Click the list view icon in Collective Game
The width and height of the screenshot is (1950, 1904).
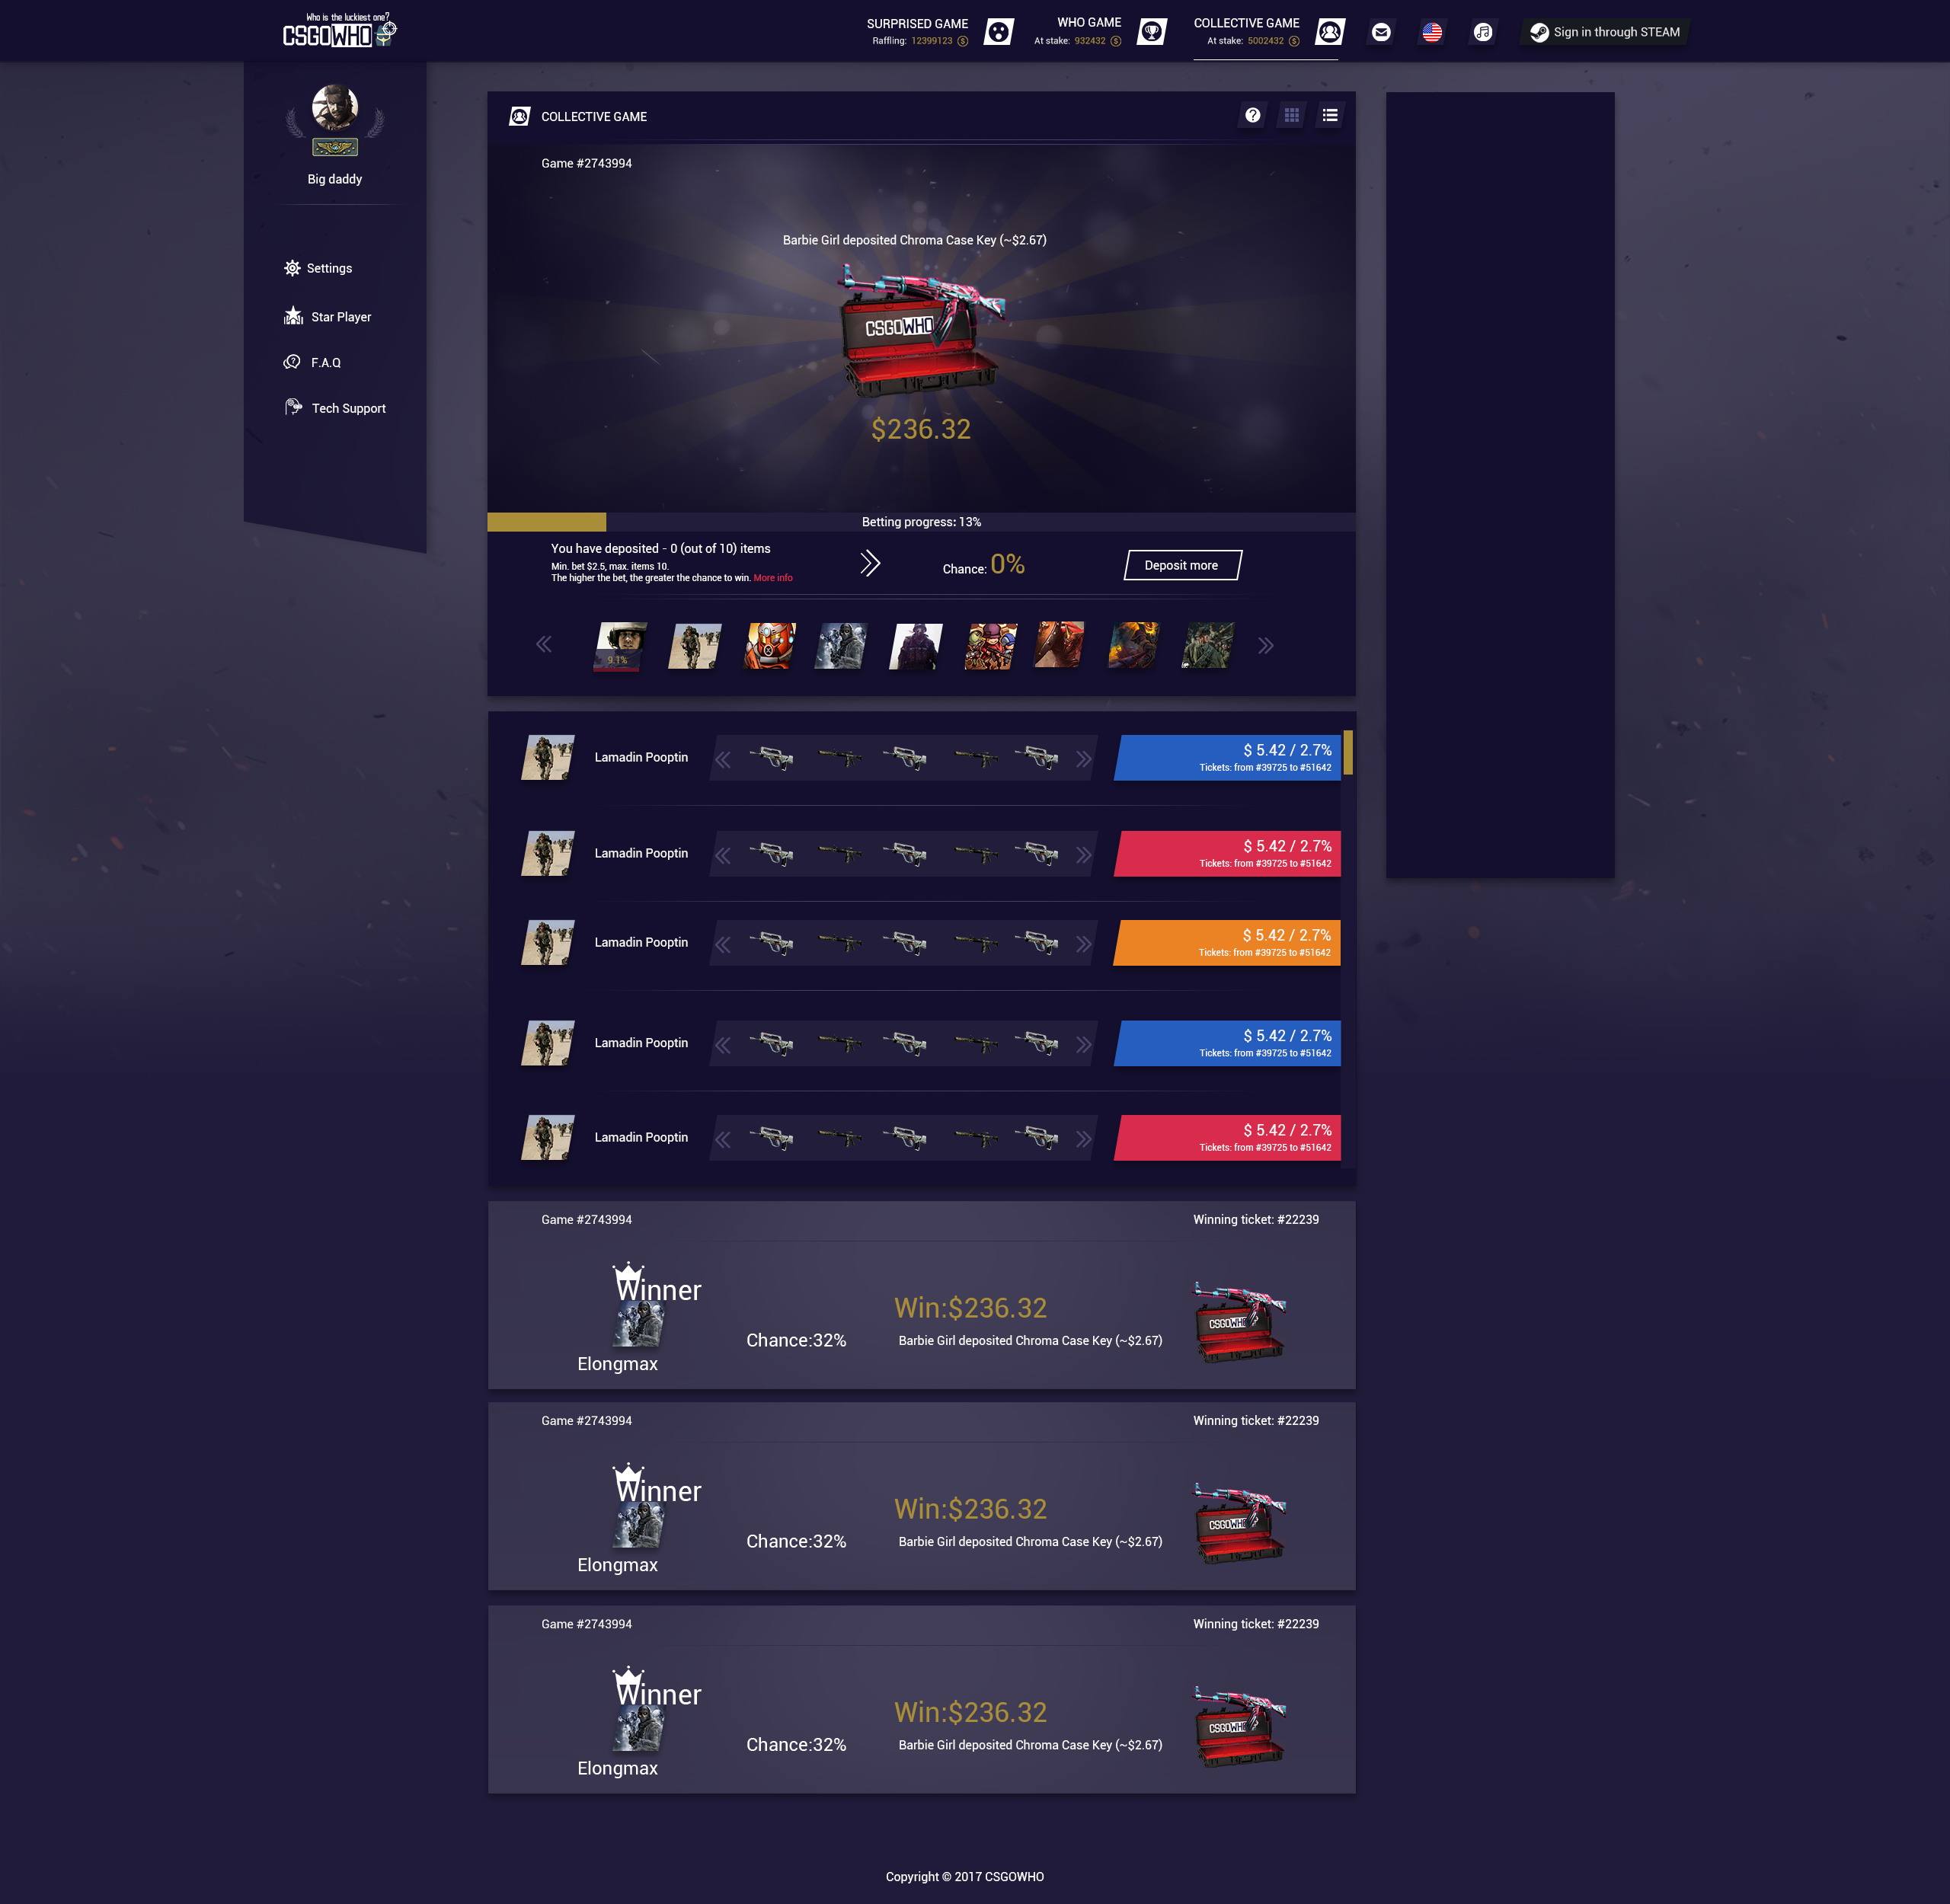tap(1329, 115)
